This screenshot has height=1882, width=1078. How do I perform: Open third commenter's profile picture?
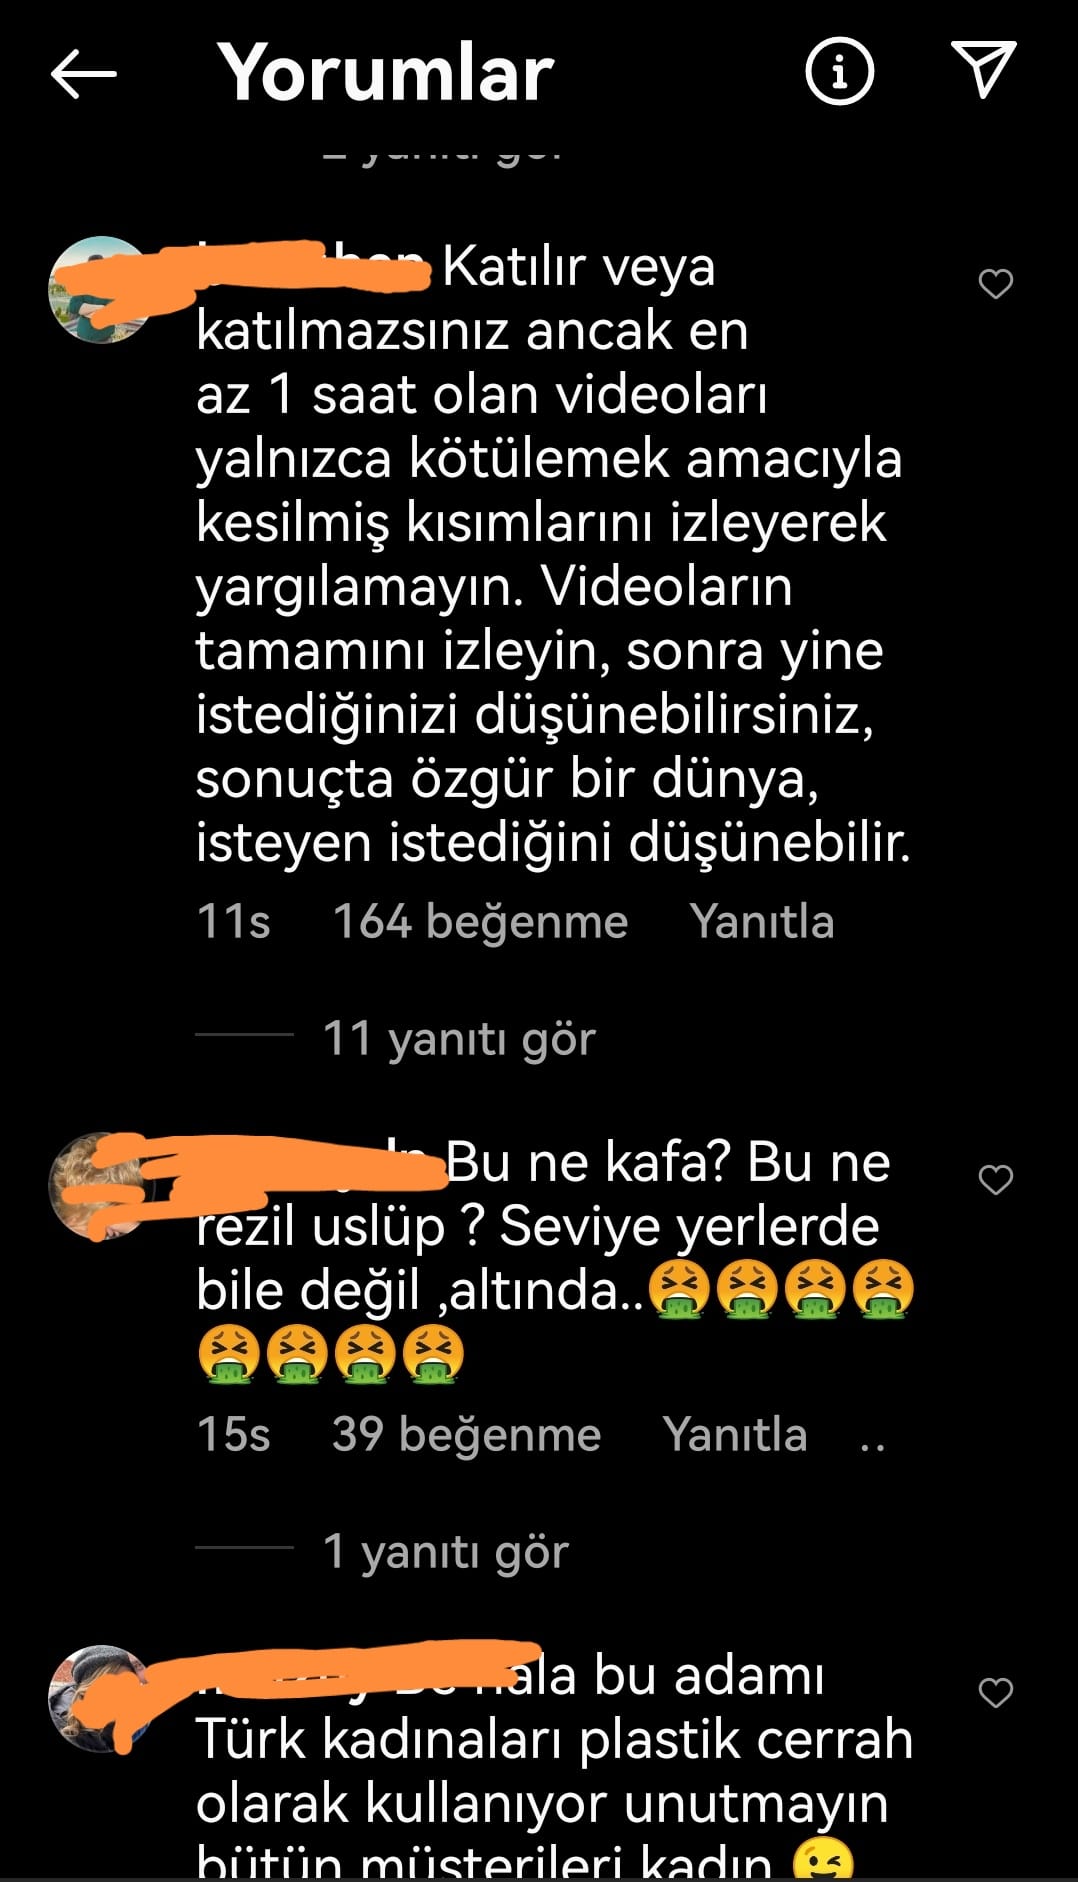(x=101, y=1699)
